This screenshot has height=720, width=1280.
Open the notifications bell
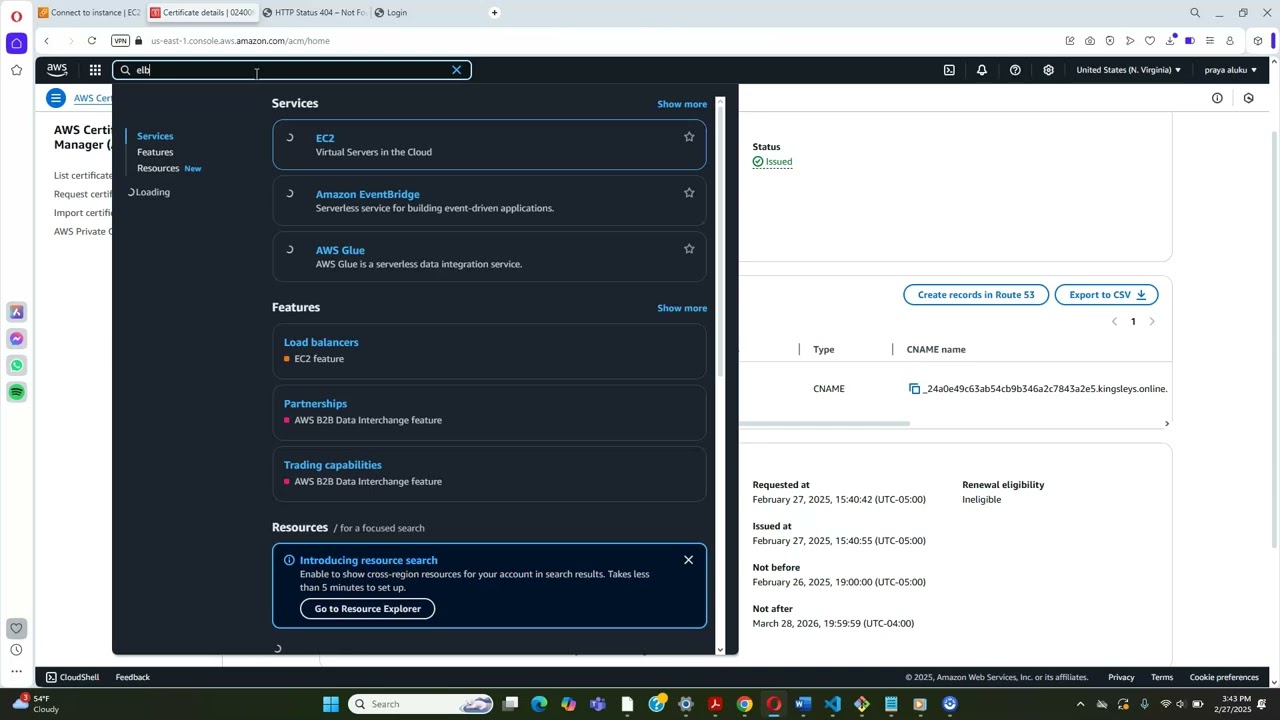[982, 70]
